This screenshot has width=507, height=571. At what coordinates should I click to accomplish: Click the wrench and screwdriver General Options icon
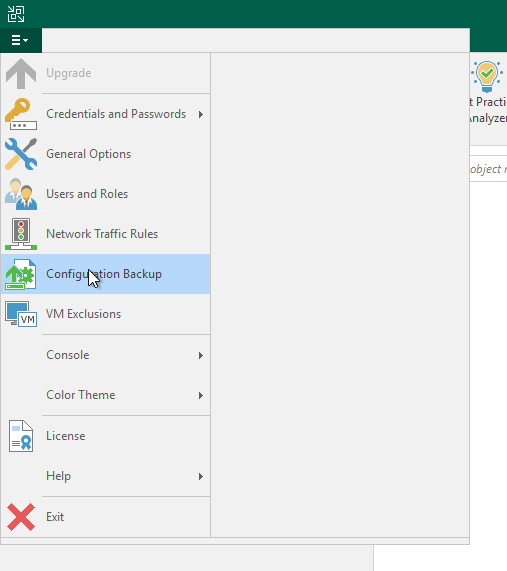[x=21, y=154]
